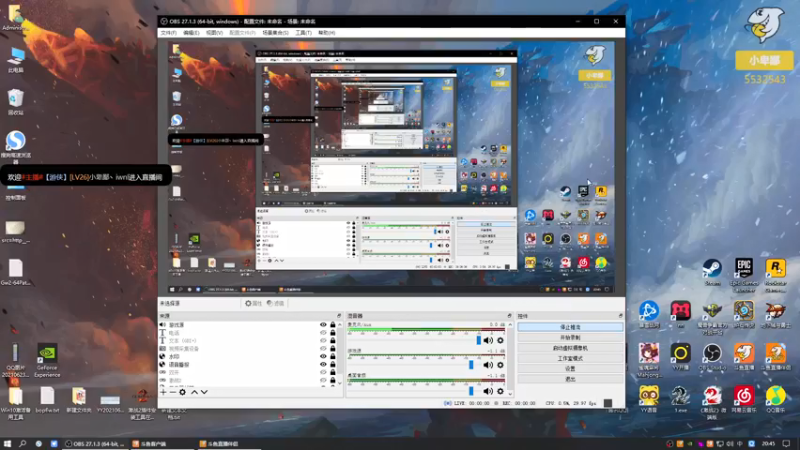
Task: Open OBS Studio desktop shortcut
Action: [712, 357]
